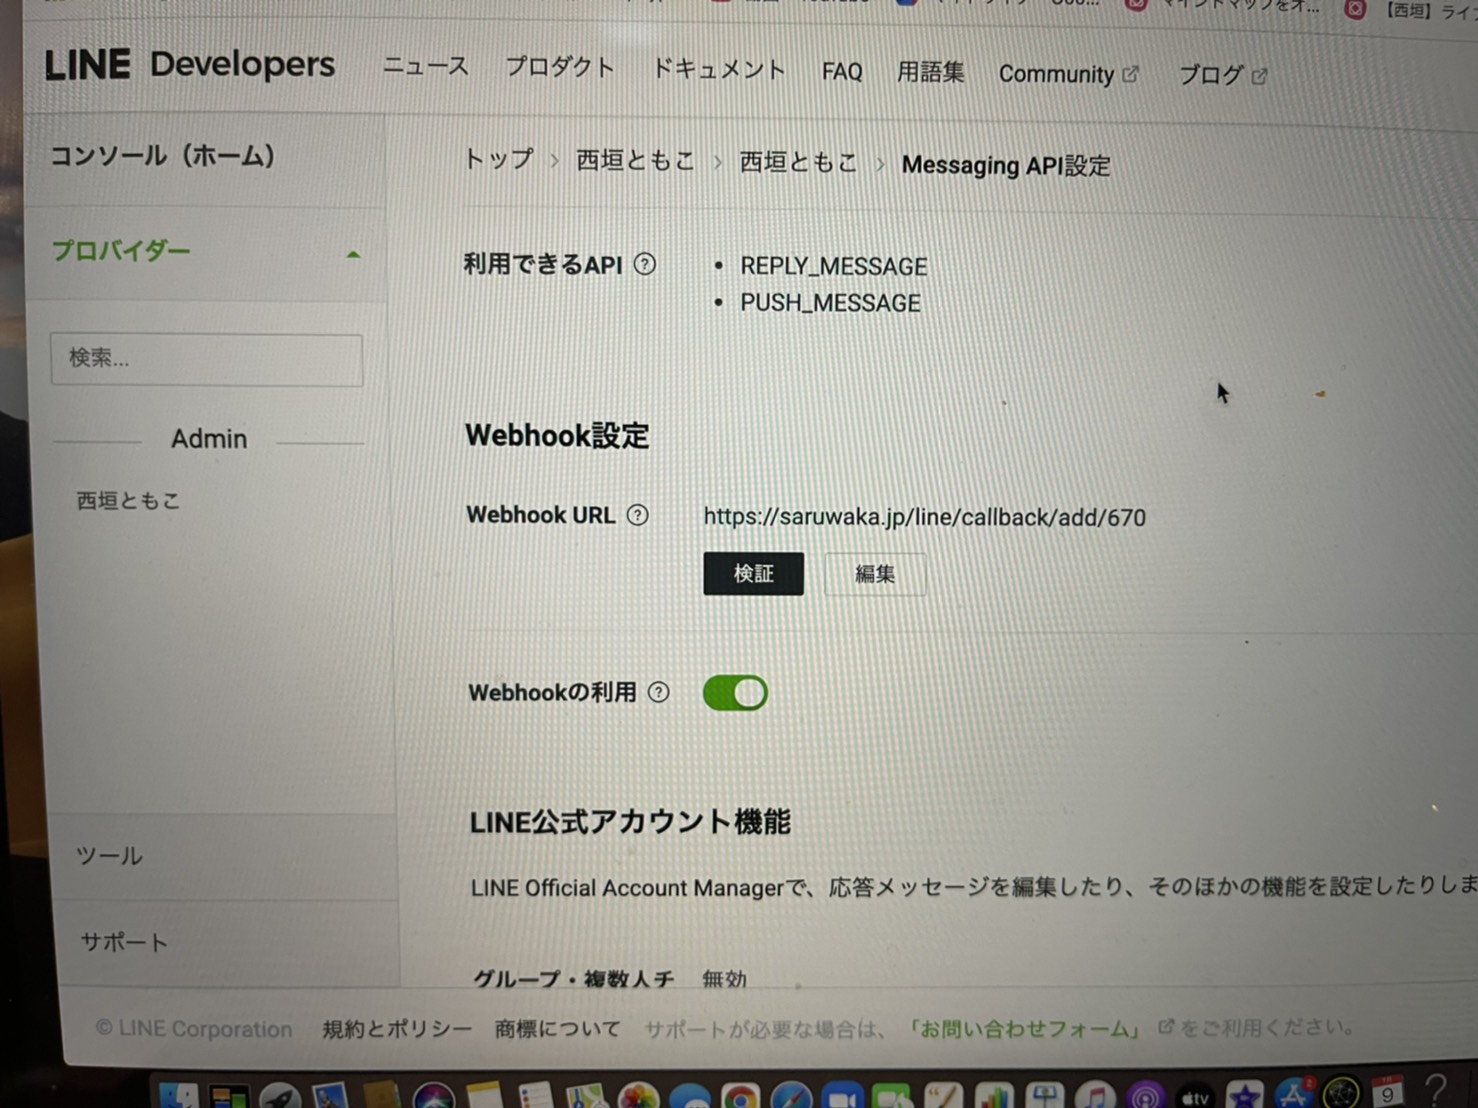The height and width of the screenshot is (1108, 1478).
Task: Click the LINE Developers logo
Action: point(190,66)
